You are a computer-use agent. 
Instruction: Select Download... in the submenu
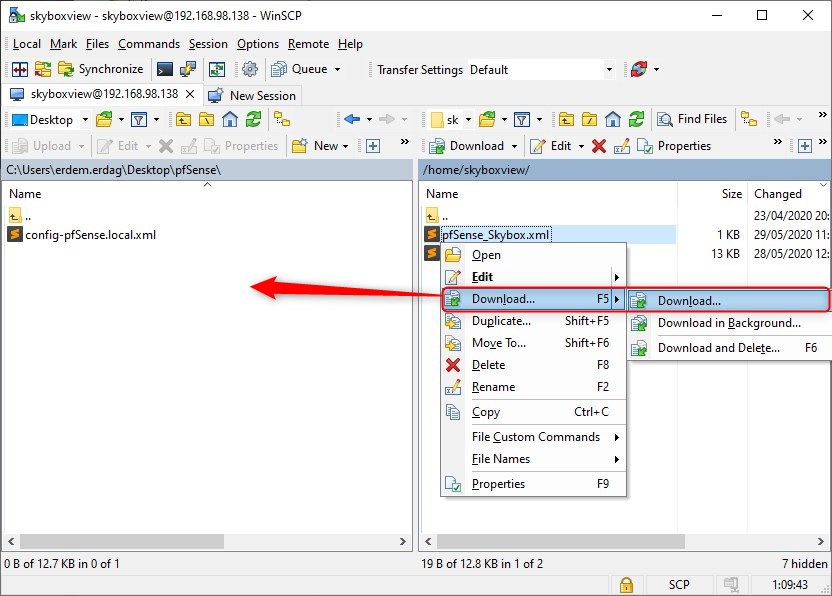729,301
